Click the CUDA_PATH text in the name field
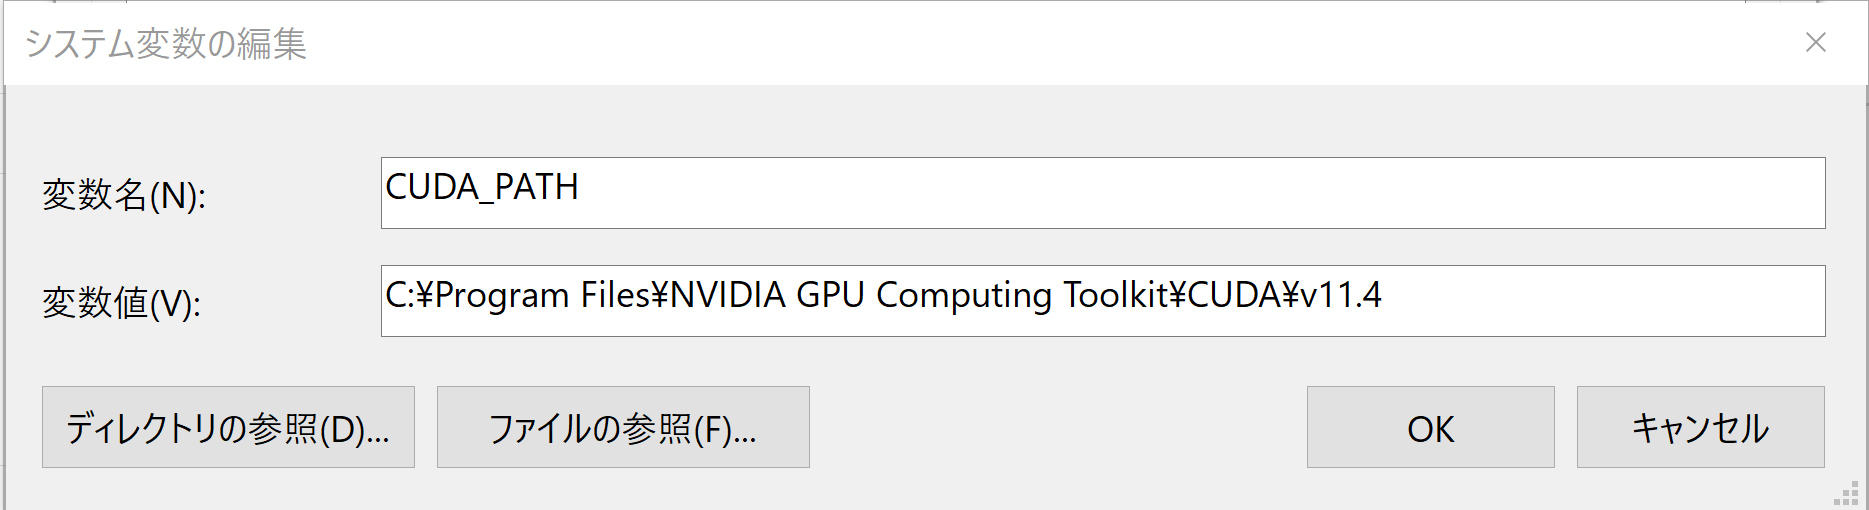This screenshot has width=1869, height=510. click(x=482, y=187)
